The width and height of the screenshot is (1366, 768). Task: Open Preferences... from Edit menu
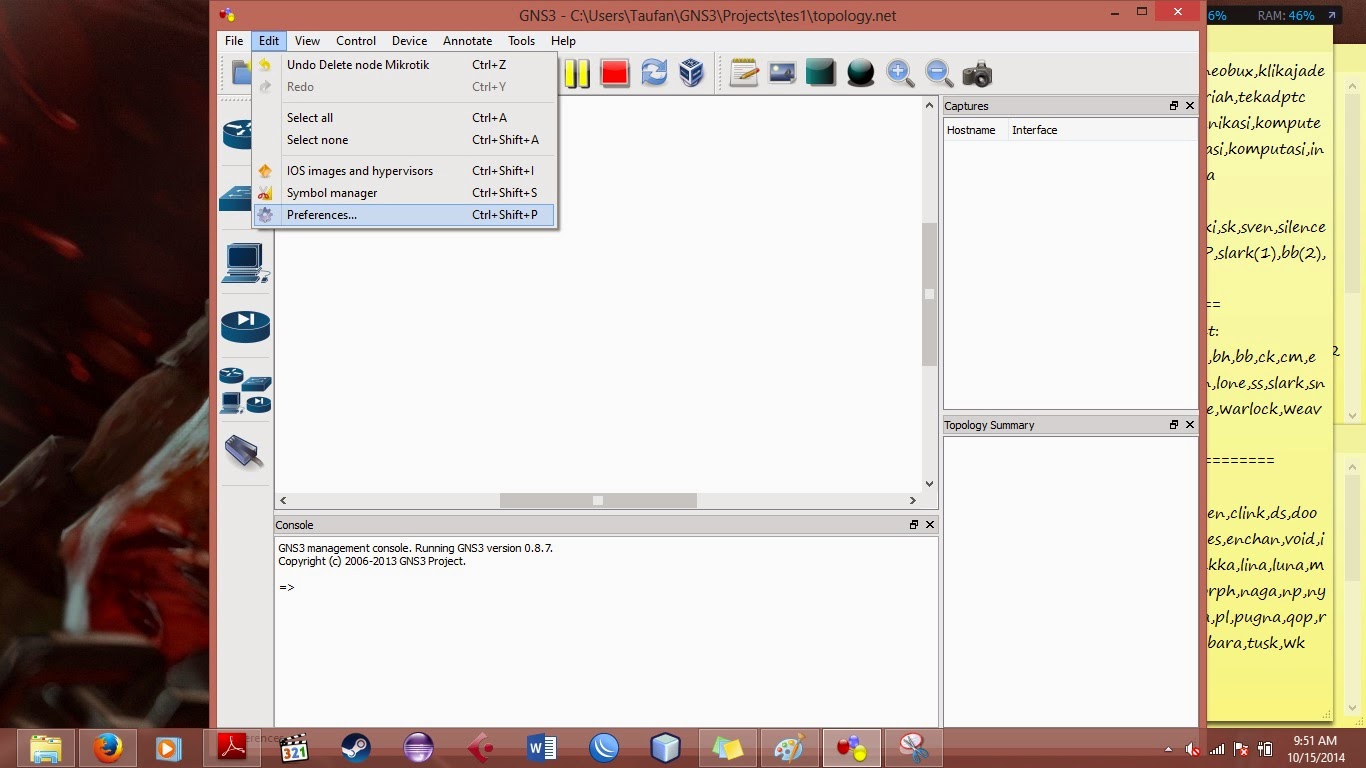coord(404,215)
